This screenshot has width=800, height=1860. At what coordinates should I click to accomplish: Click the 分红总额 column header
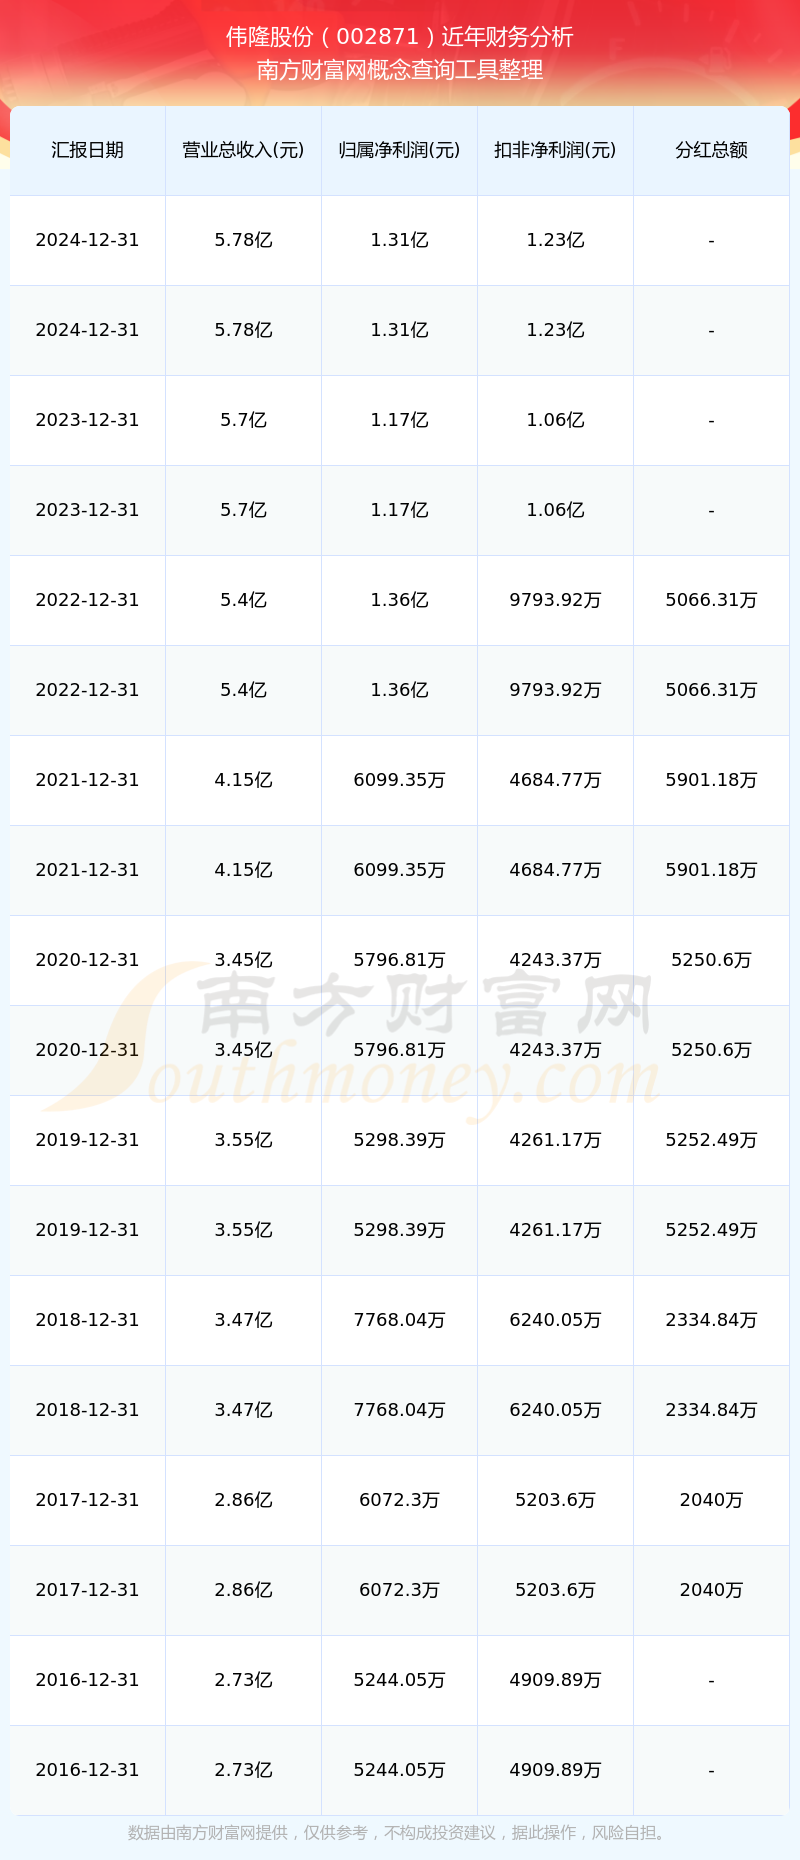711,150
